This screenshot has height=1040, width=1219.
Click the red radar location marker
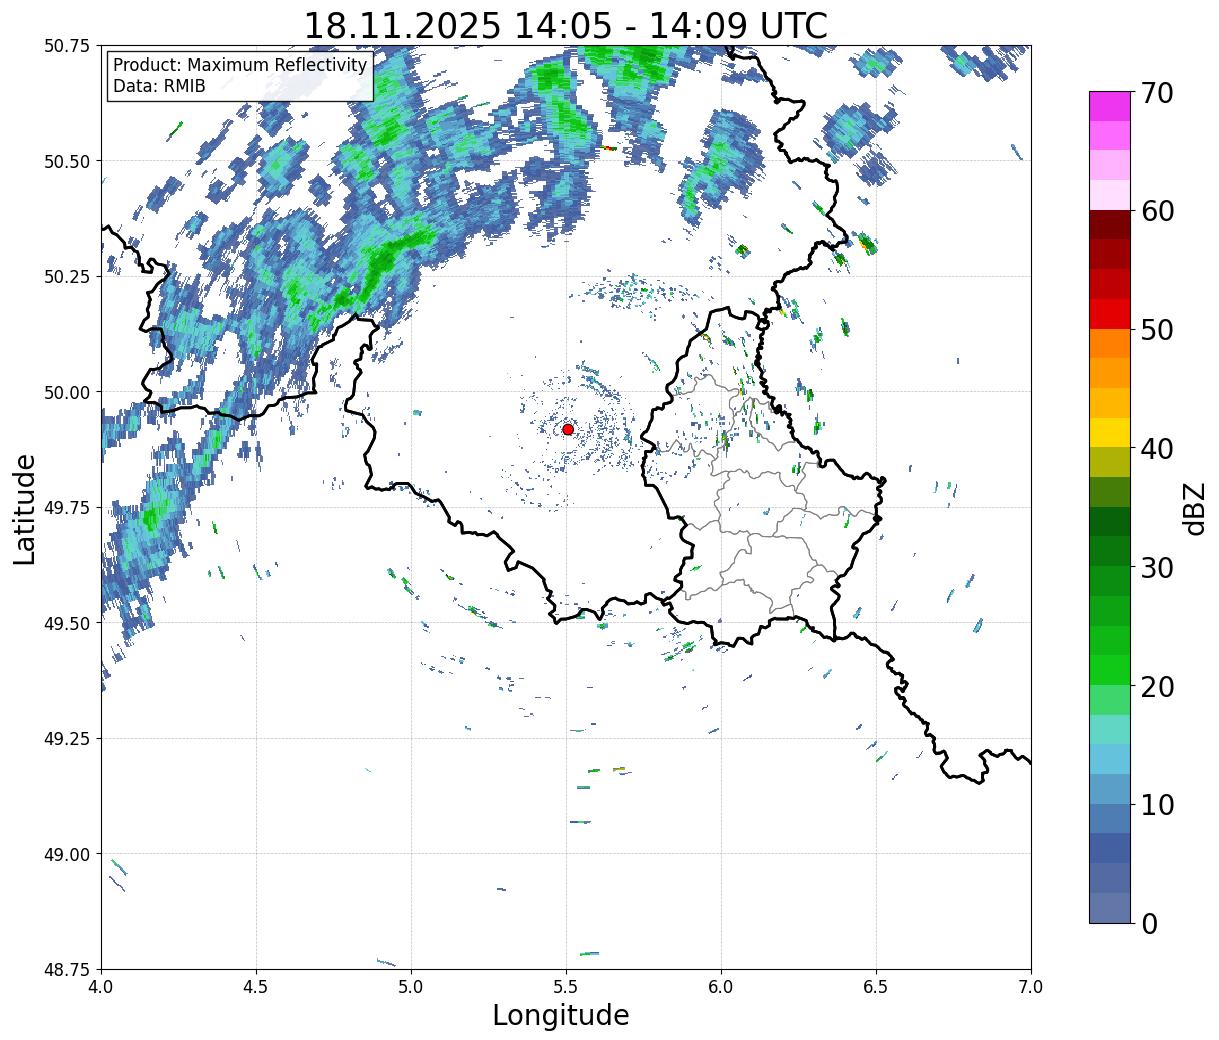coord(568,429)
